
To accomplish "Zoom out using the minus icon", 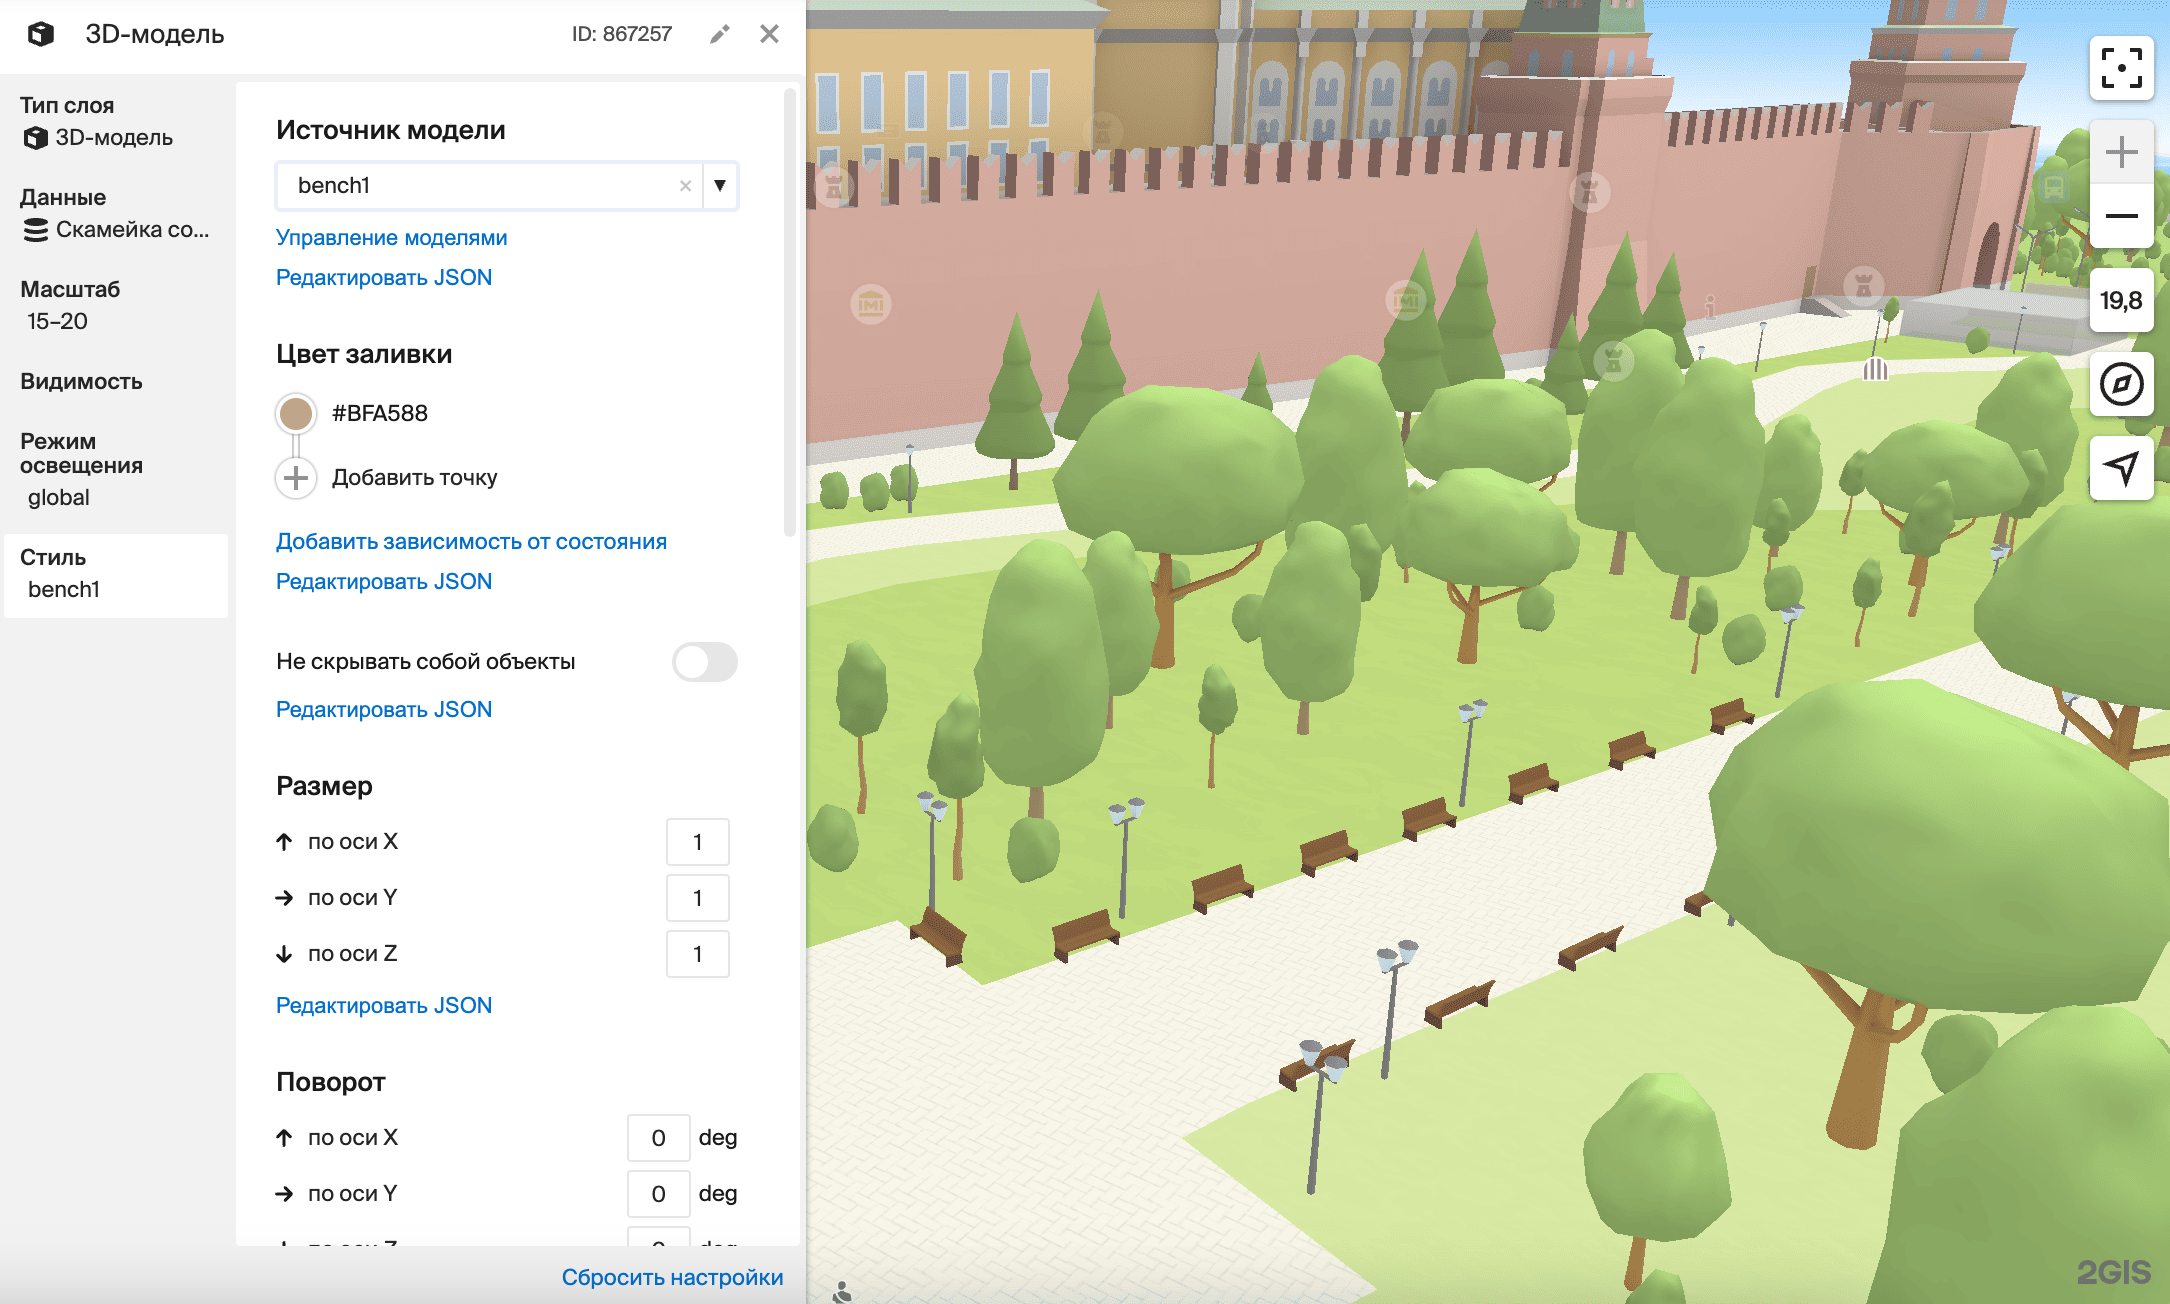I will (2120, 216).
